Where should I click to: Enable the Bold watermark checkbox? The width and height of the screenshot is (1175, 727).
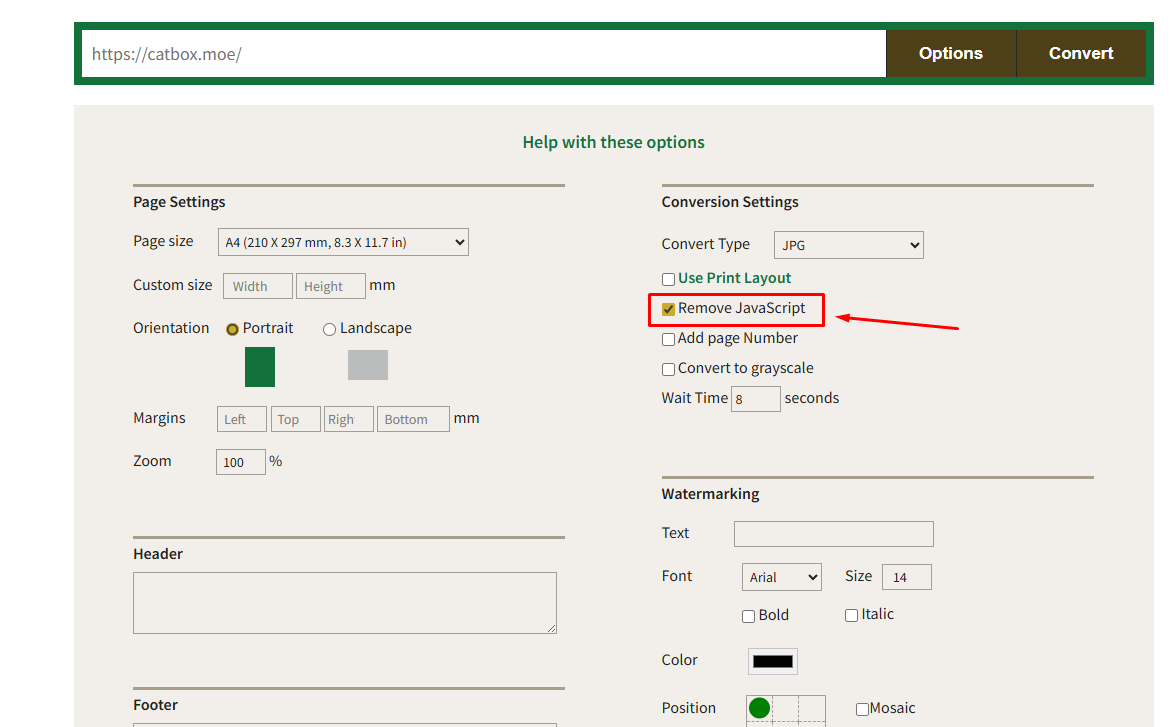point(748,616)
